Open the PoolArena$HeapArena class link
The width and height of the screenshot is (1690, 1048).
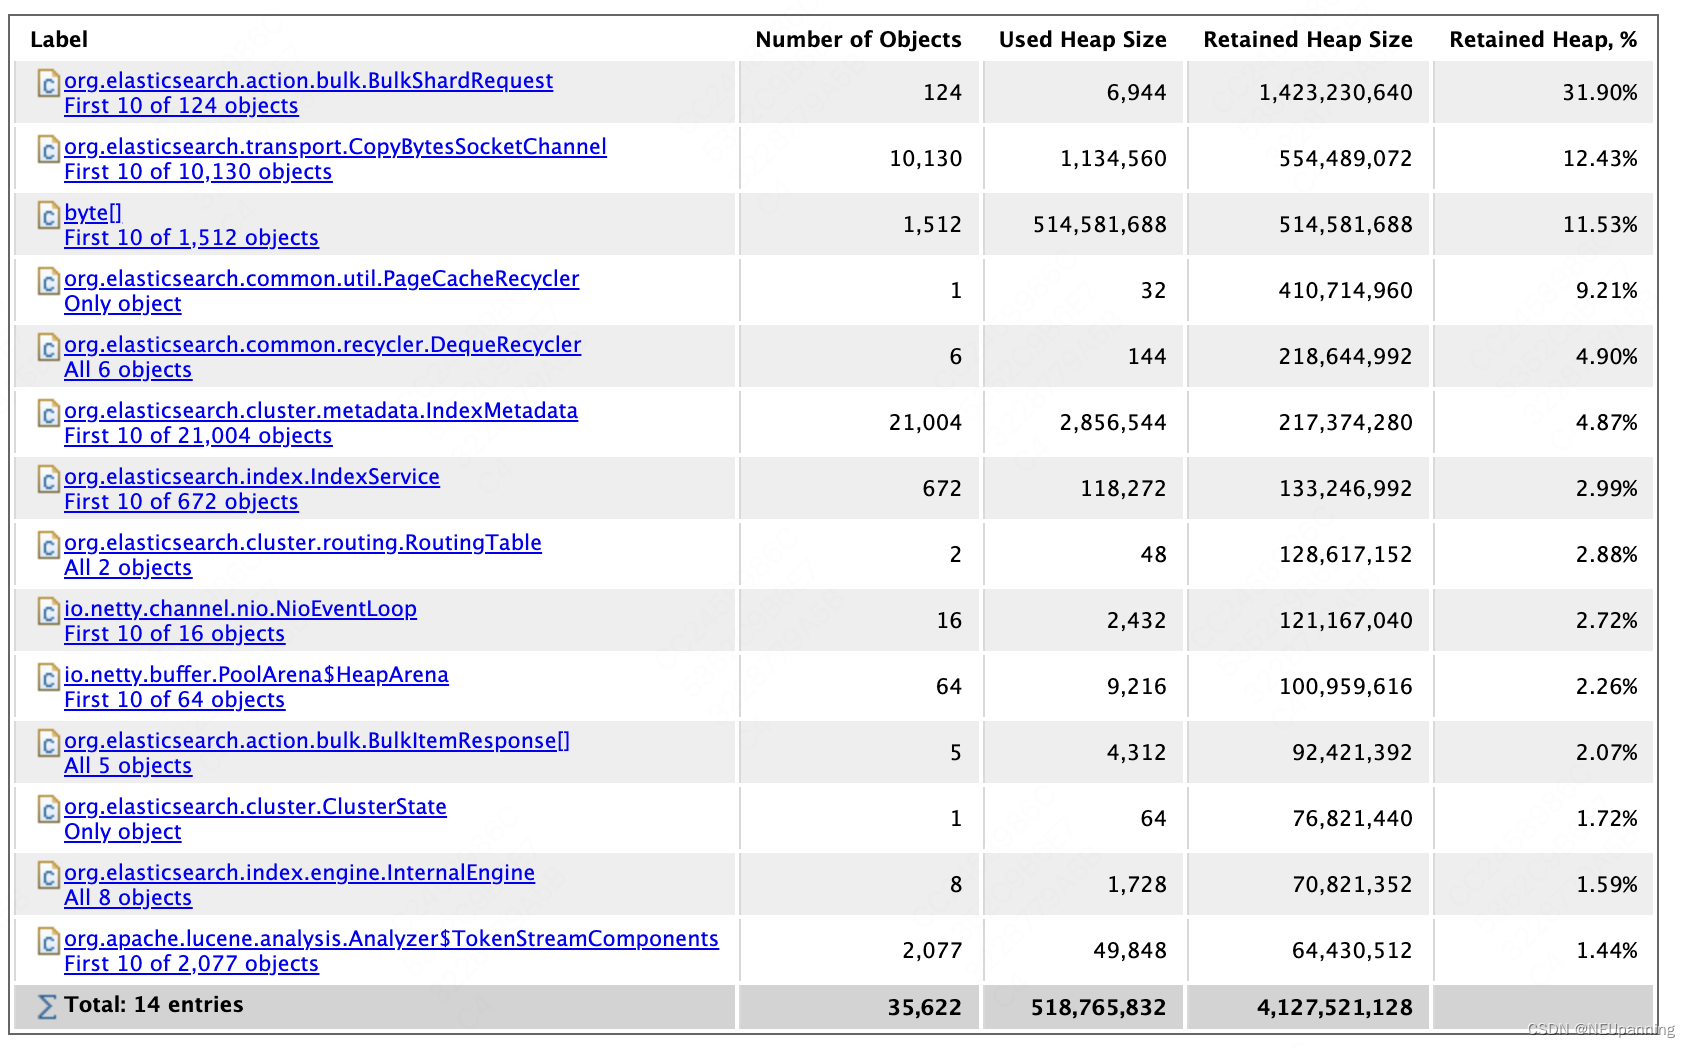point(256,675)
